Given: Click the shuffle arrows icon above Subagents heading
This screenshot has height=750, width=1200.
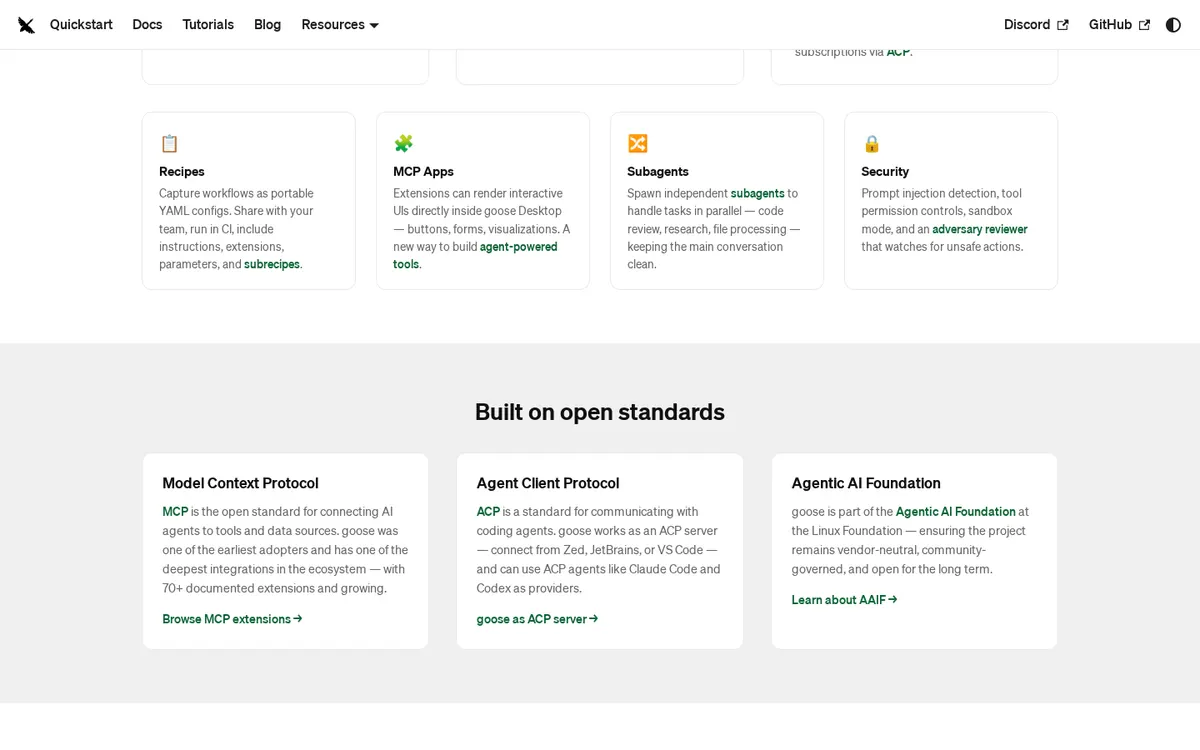Looking at the screenshot, I should (x=637, y=144).
